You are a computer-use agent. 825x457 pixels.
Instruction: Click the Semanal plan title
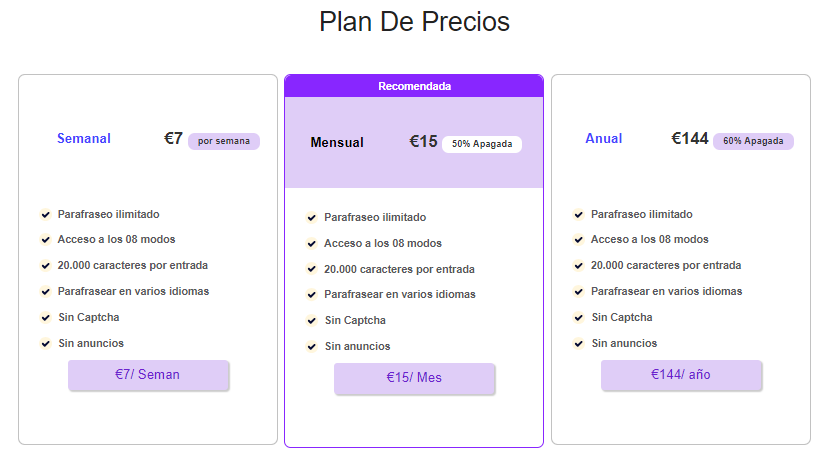pyautogui.click(x=84, y=138)
